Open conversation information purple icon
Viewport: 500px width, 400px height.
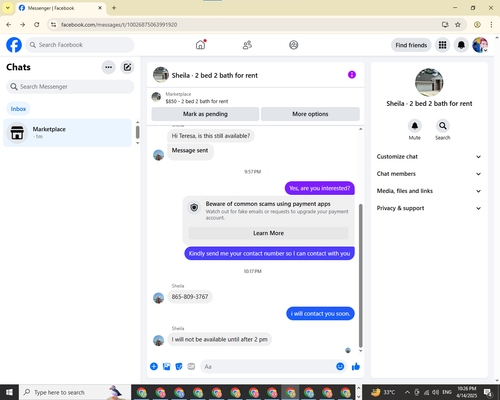[352, 75]
